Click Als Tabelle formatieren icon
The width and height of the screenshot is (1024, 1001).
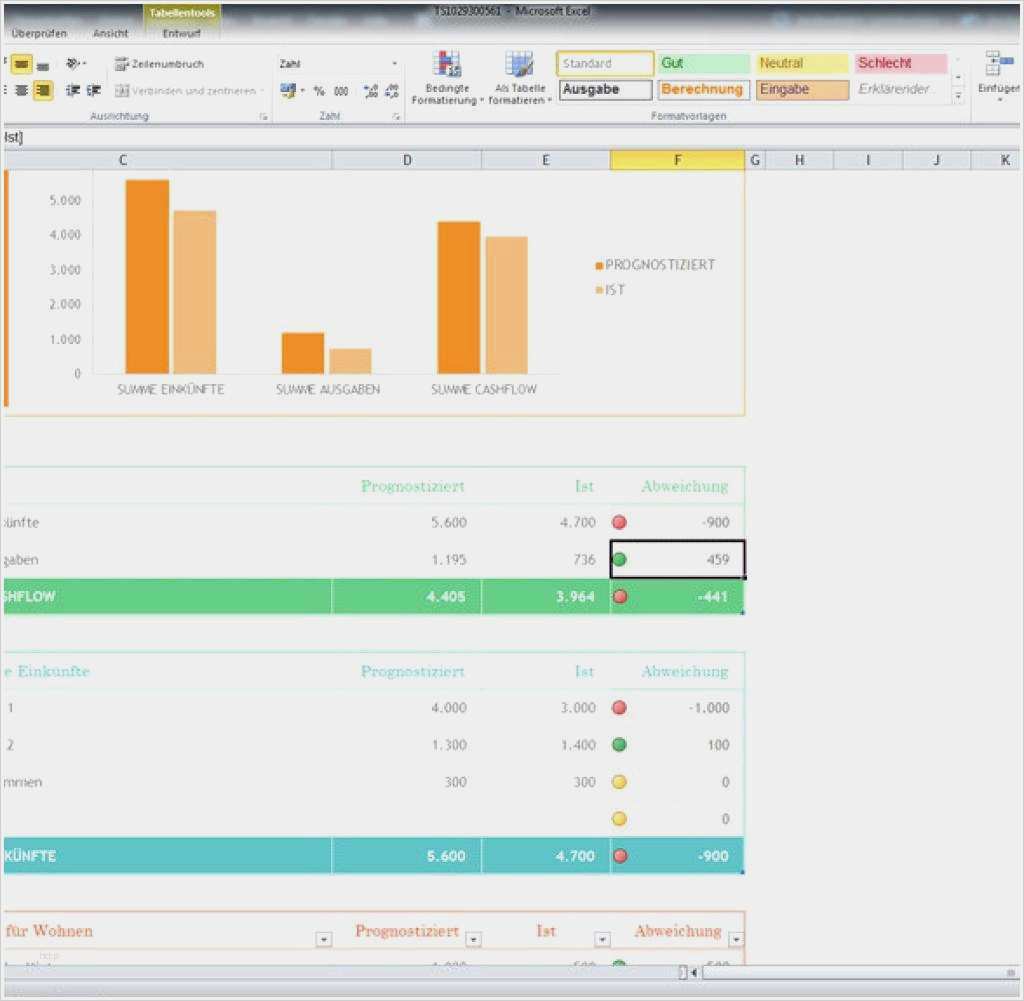pyautogui.click(x=518, y=66)
